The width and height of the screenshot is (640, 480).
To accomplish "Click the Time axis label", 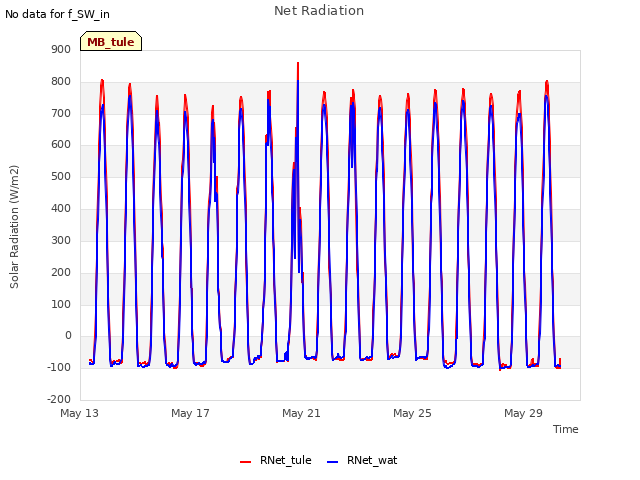I will [565, 429].
